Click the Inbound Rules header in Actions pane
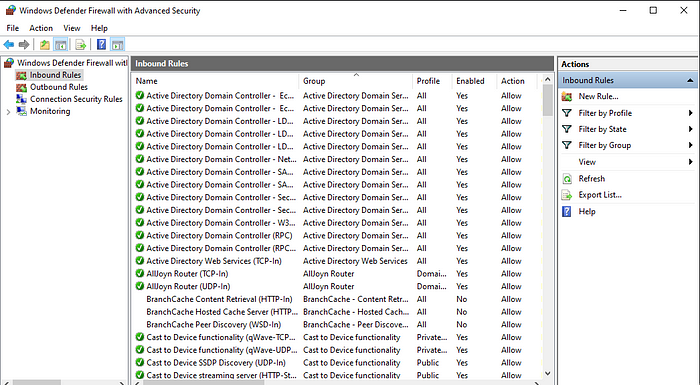The height and width of the screenshot is (385, 700). [x=627, y=80]
